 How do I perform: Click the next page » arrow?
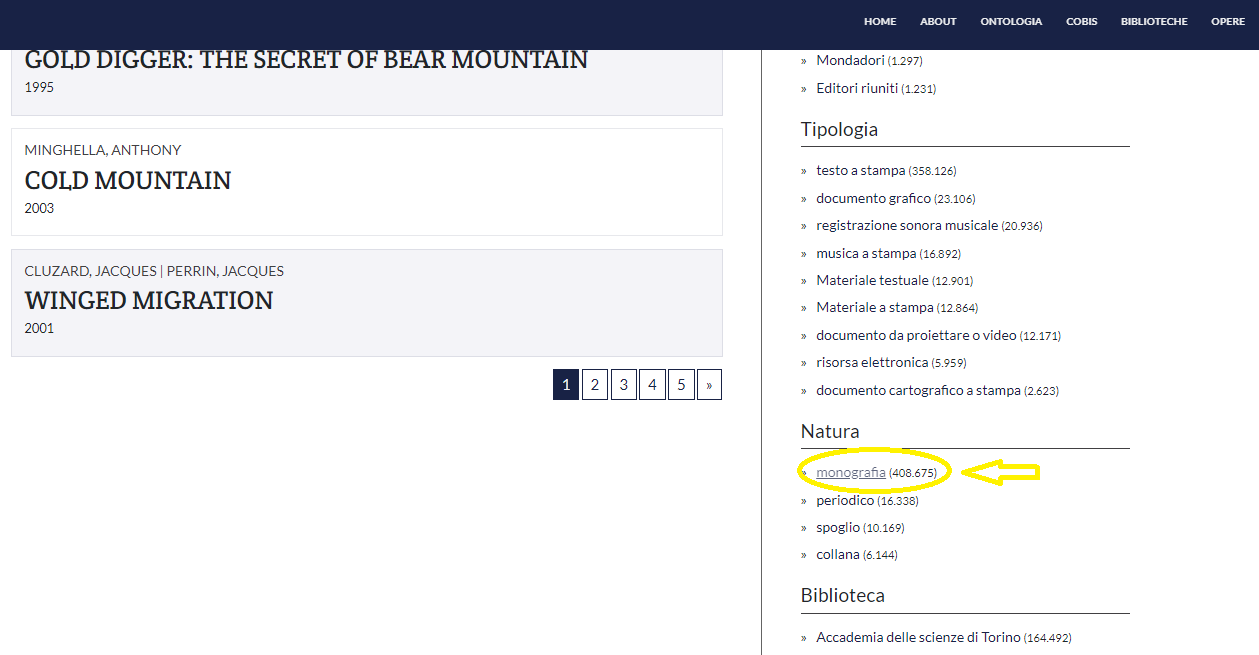709,385
